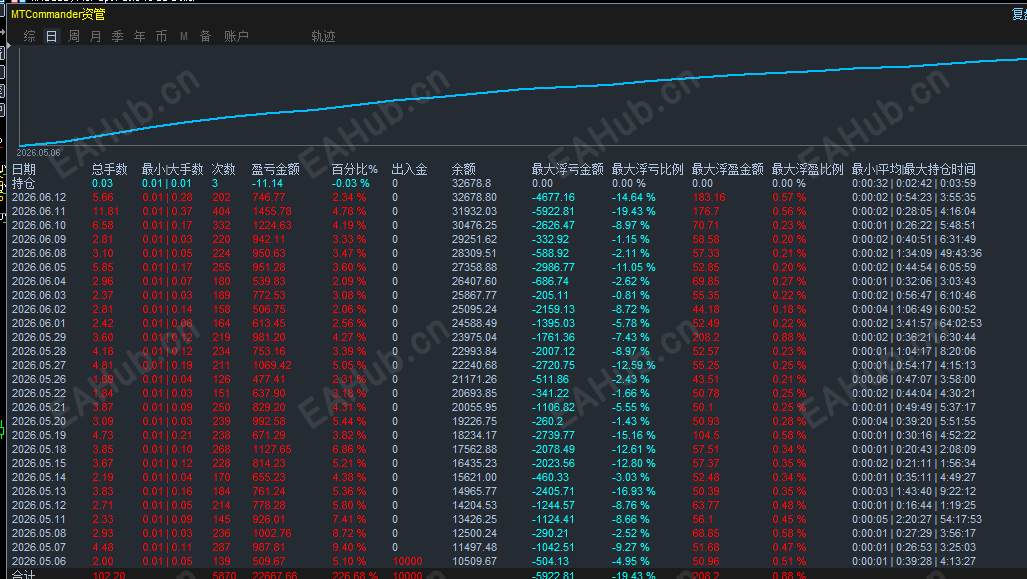Open the 月 monthly tab
Viewport: 1027px width, 579px height.
click(96, 37)
